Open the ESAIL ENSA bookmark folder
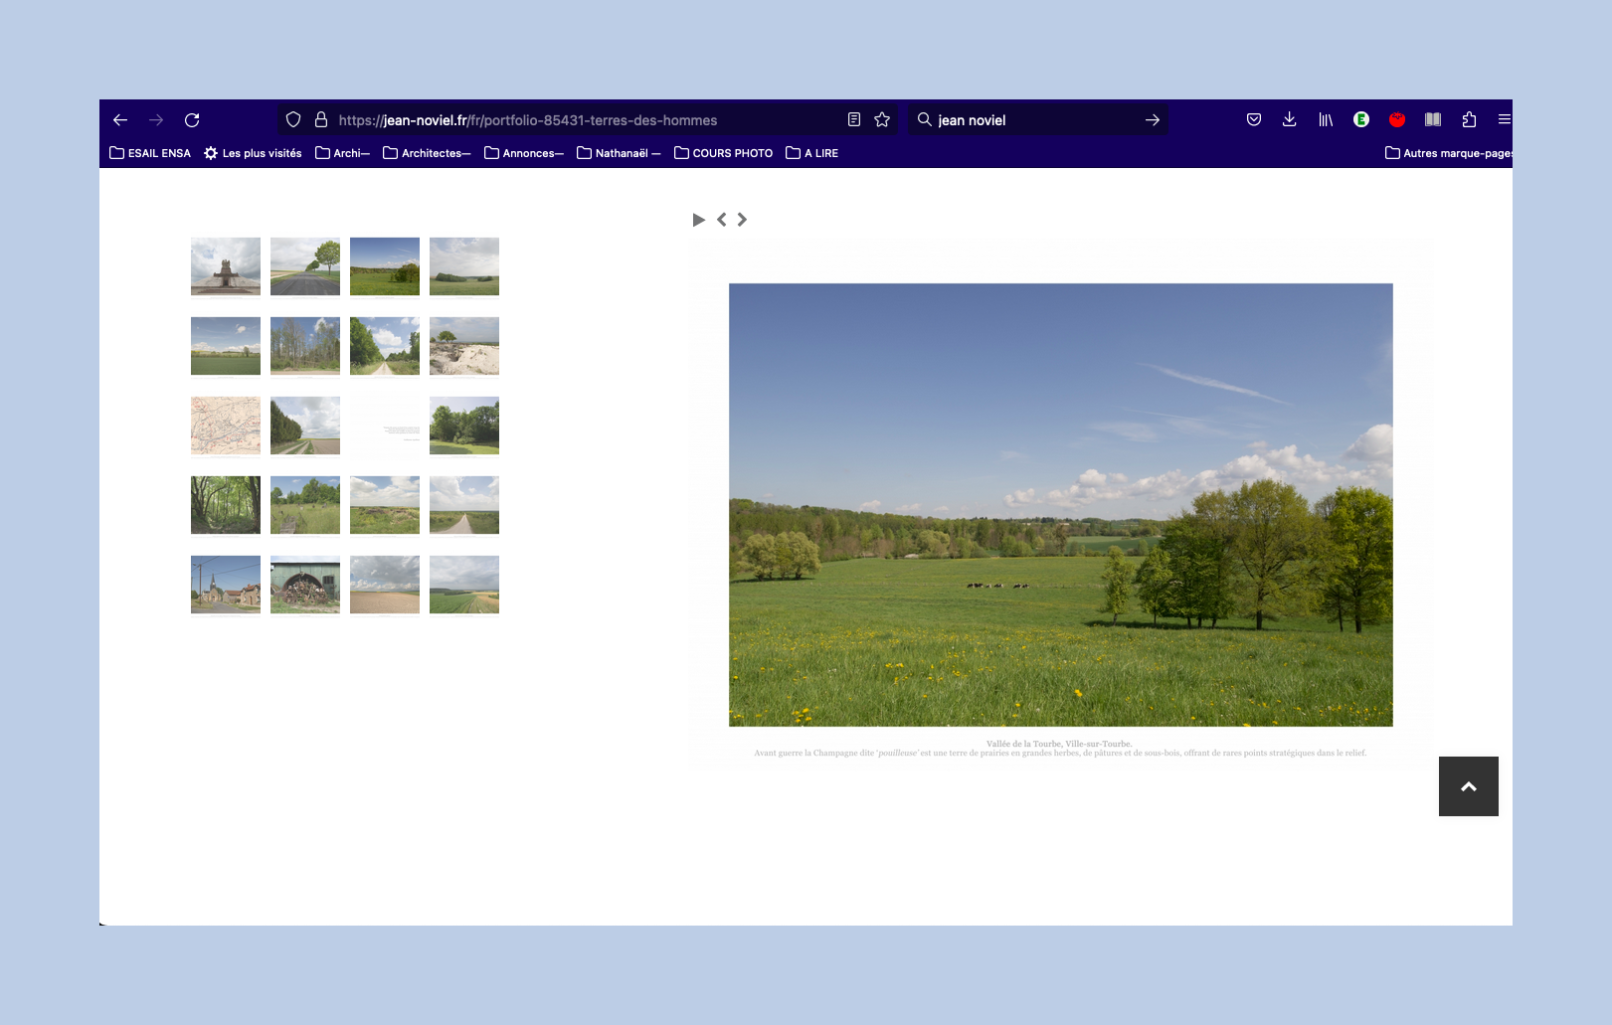The image size is (1612, 1025). tap(150, 153)
